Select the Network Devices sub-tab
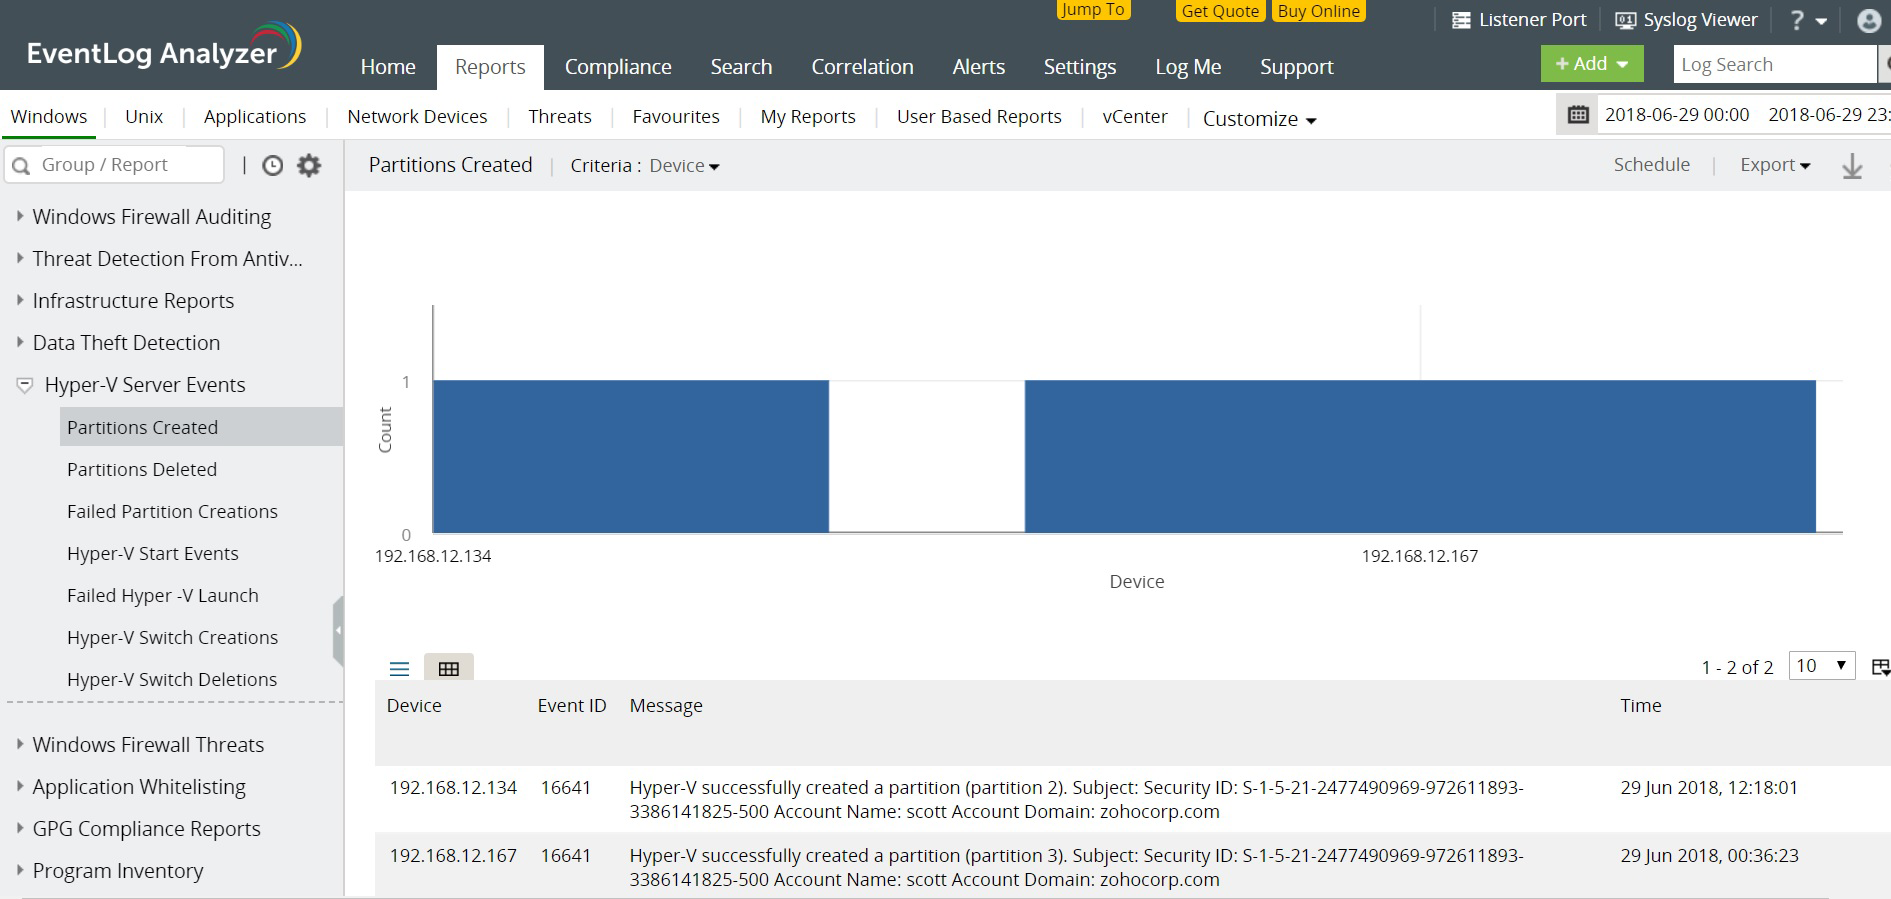This screenshot has height=899, width=1891. pyautogui.click(x=417, y=116)
